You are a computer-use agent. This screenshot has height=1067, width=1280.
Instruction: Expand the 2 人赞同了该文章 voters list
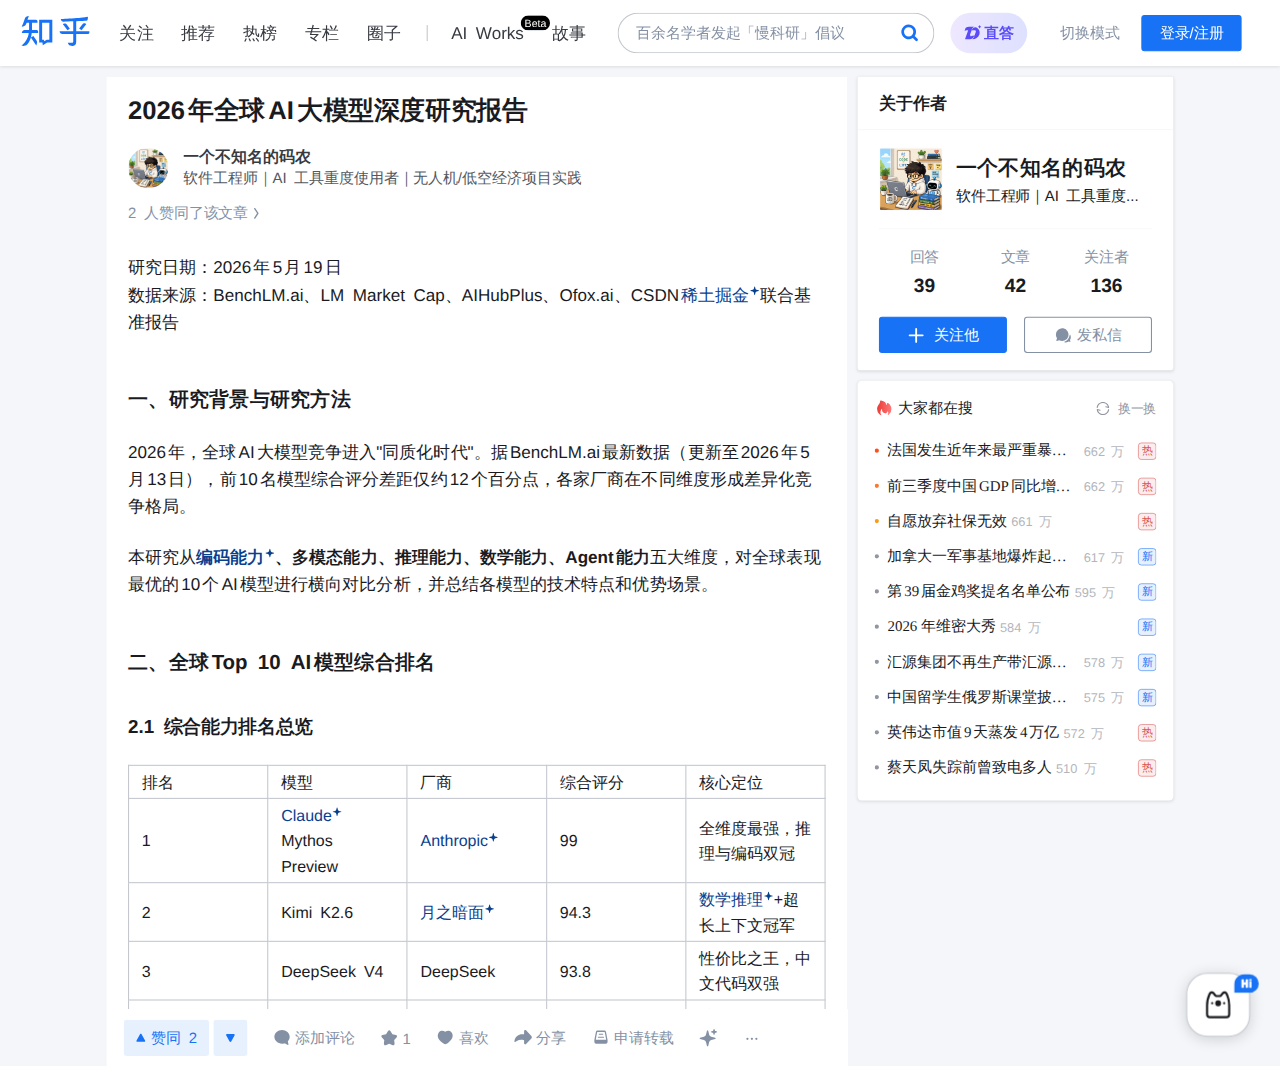[194, 213]
